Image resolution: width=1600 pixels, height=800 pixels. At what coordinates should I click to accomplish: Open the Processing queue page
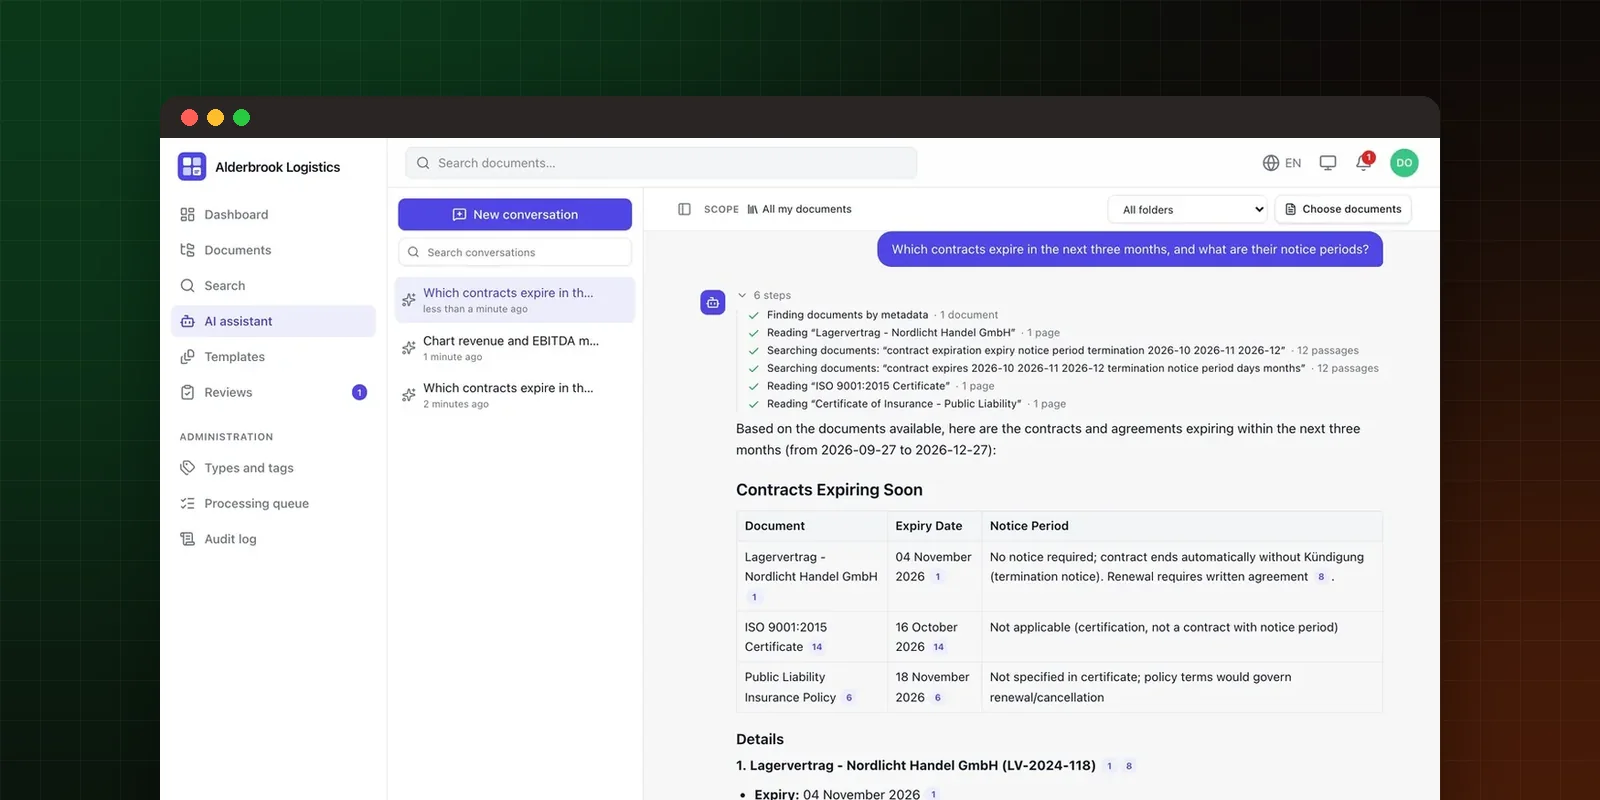click(273, 503)
